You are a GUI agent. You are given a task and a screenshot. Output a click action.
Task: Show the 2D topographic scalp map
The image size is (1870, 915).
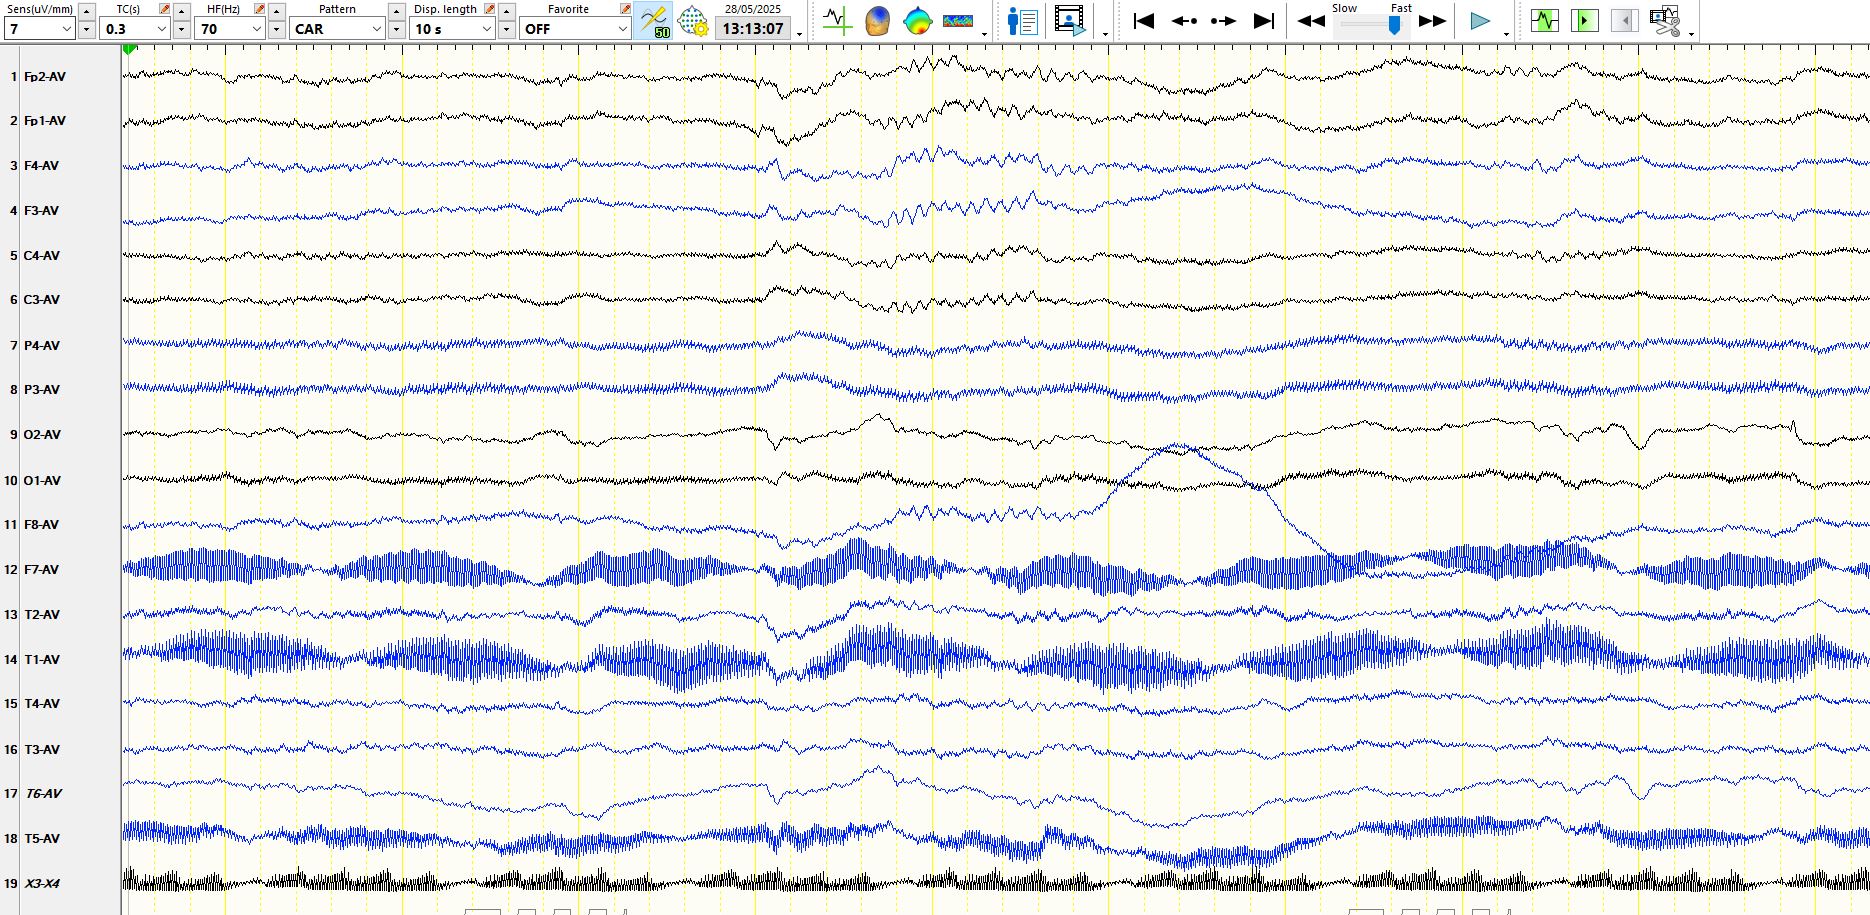click(917, 21)
